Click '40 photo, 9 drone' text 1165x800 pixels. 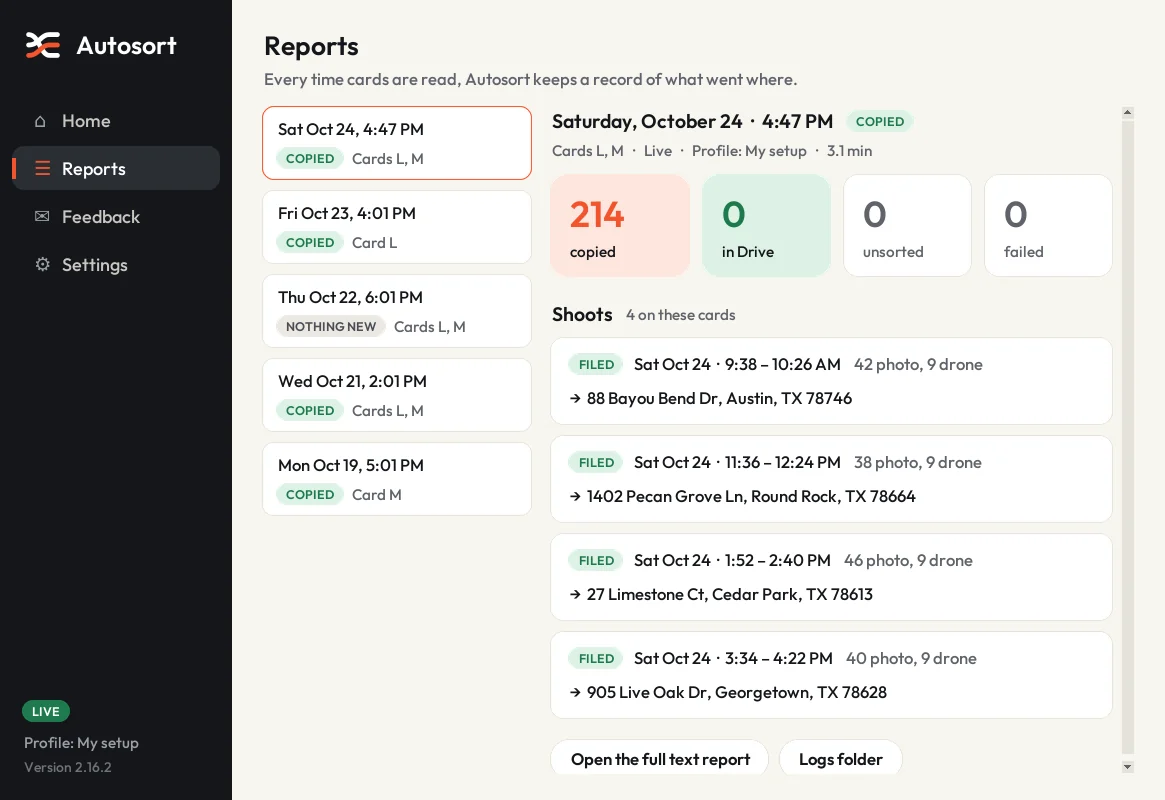[911, 659]
